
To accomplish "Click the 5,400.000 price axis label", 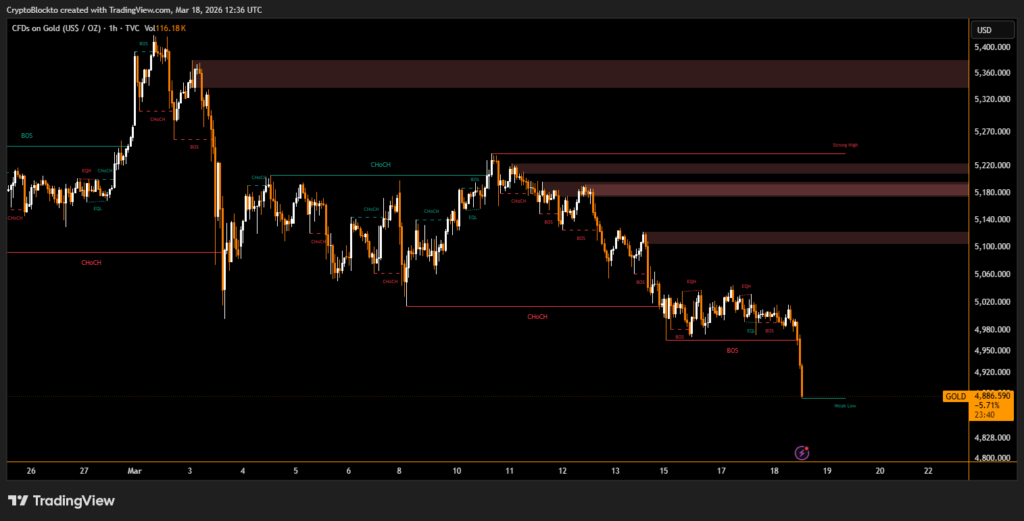I will tap(993, 48).
